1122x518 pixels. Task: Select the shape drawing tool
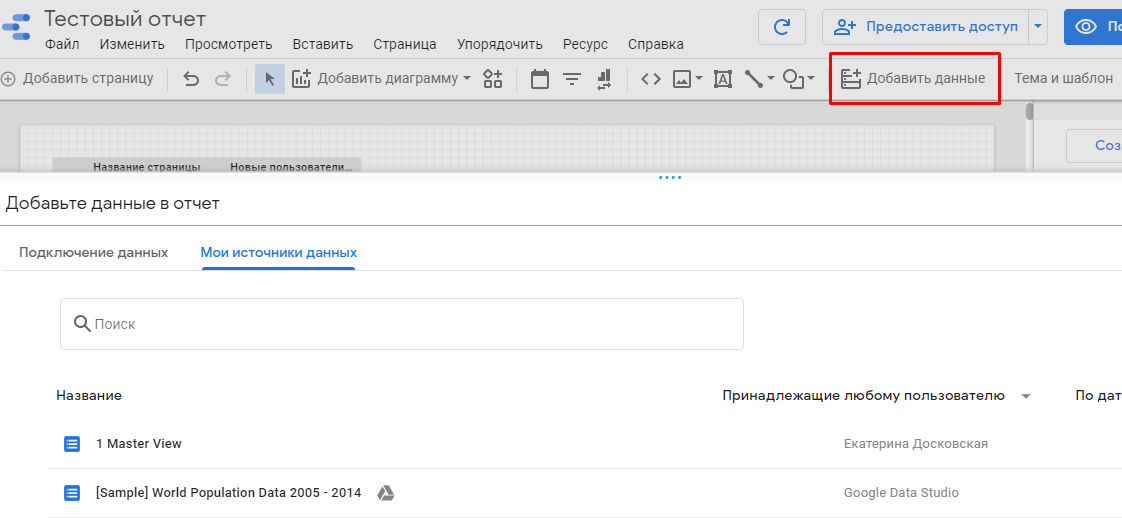[794, 79]
